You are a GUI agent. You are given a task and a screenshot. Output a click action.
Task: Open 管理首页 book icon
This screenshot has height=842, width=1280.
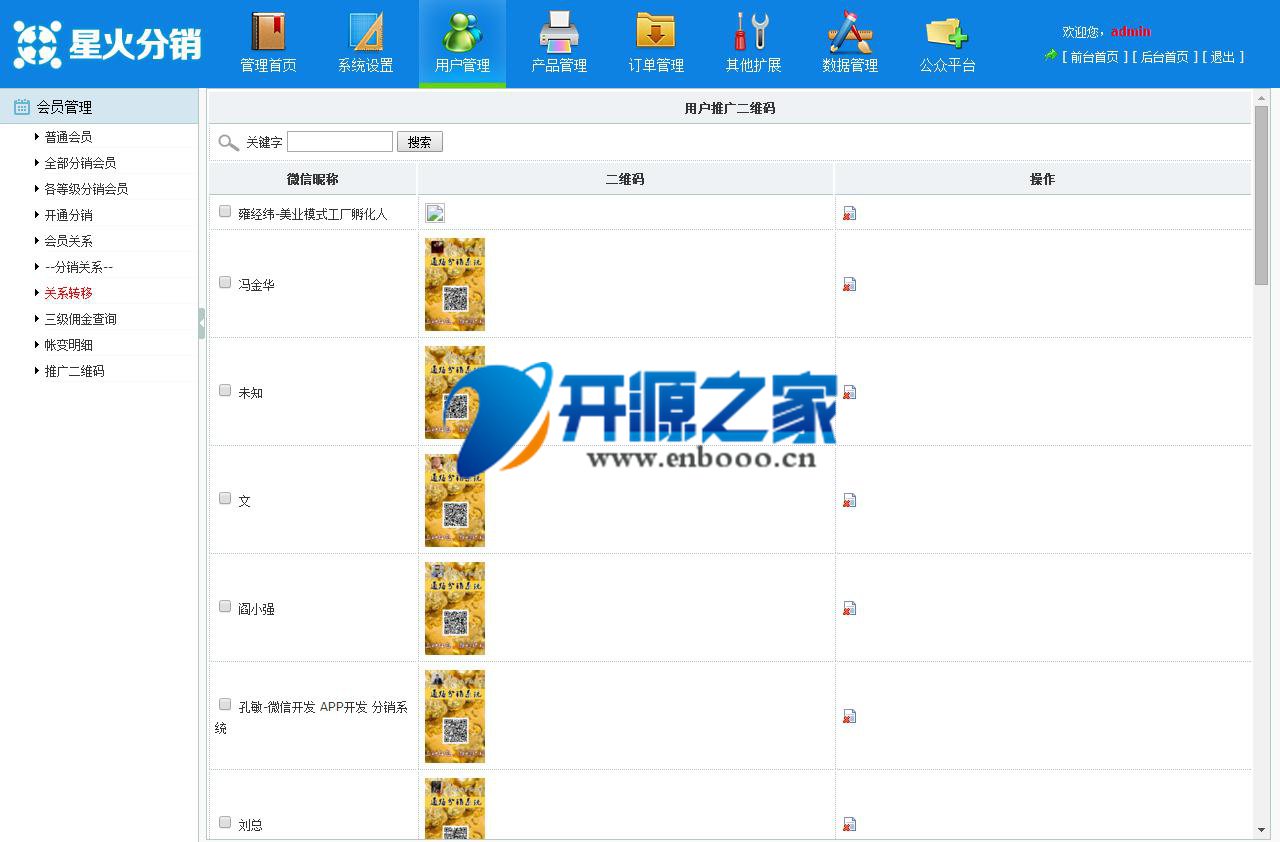[268, 32]
